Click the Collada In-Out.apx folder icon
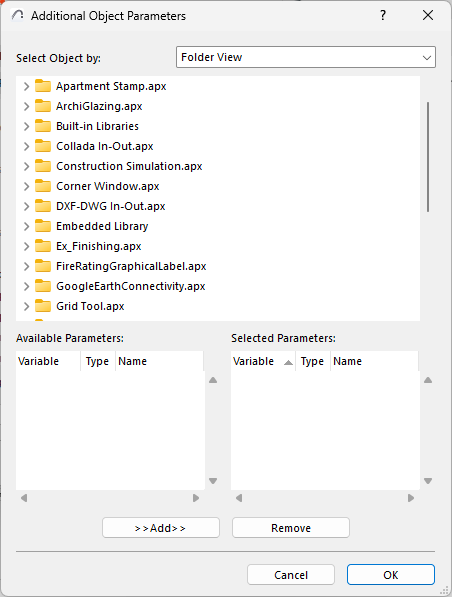 click(43, 146)
